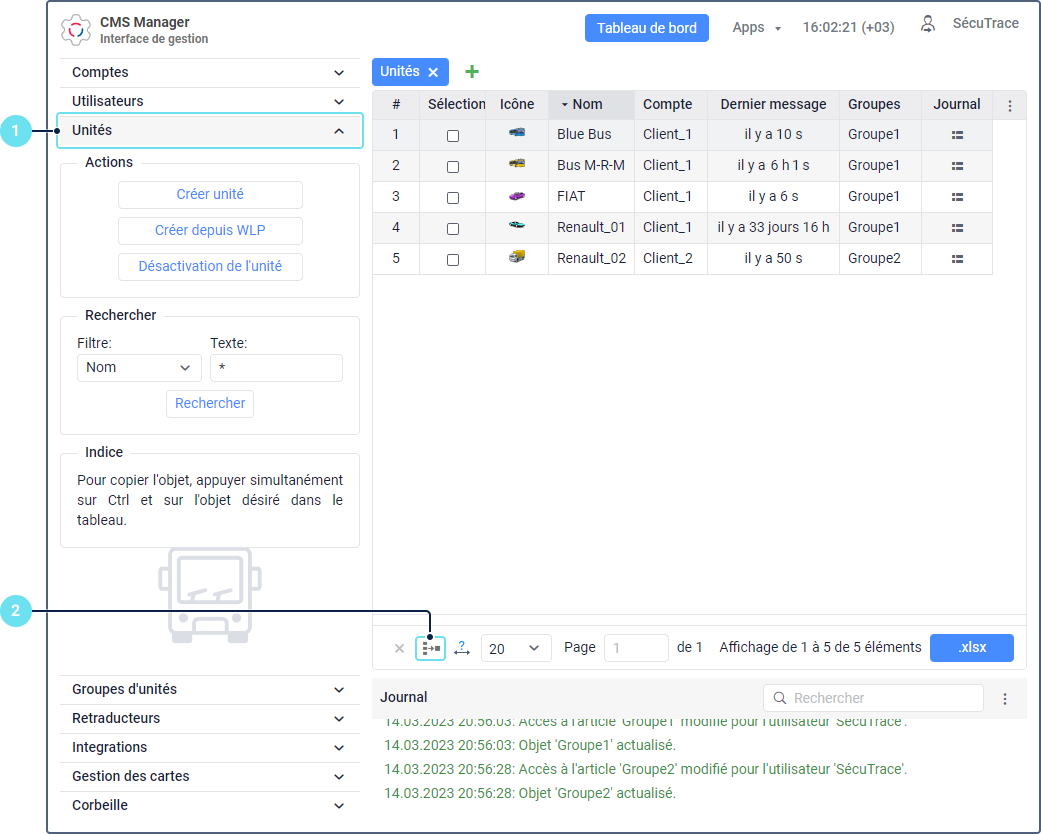Click the column auto-width arrows icon

coord(461,648)
